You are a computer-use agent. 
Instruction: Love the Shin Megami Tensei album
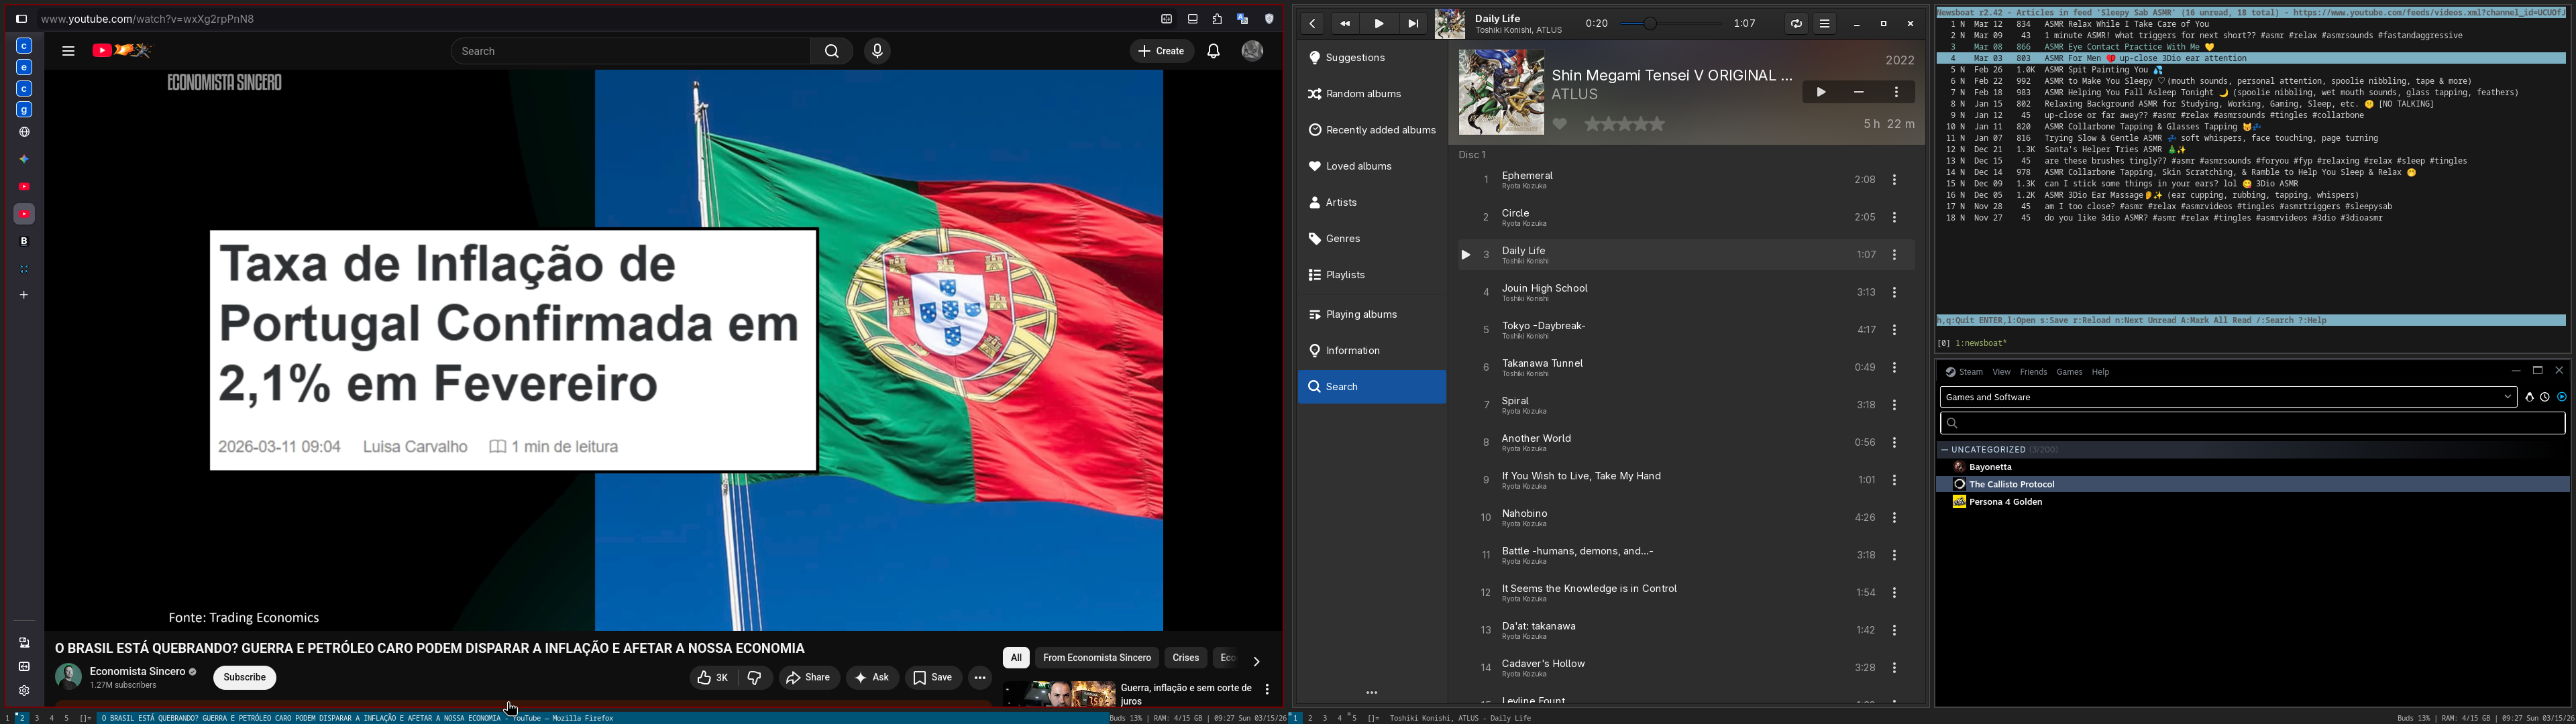click(1560, 124)
